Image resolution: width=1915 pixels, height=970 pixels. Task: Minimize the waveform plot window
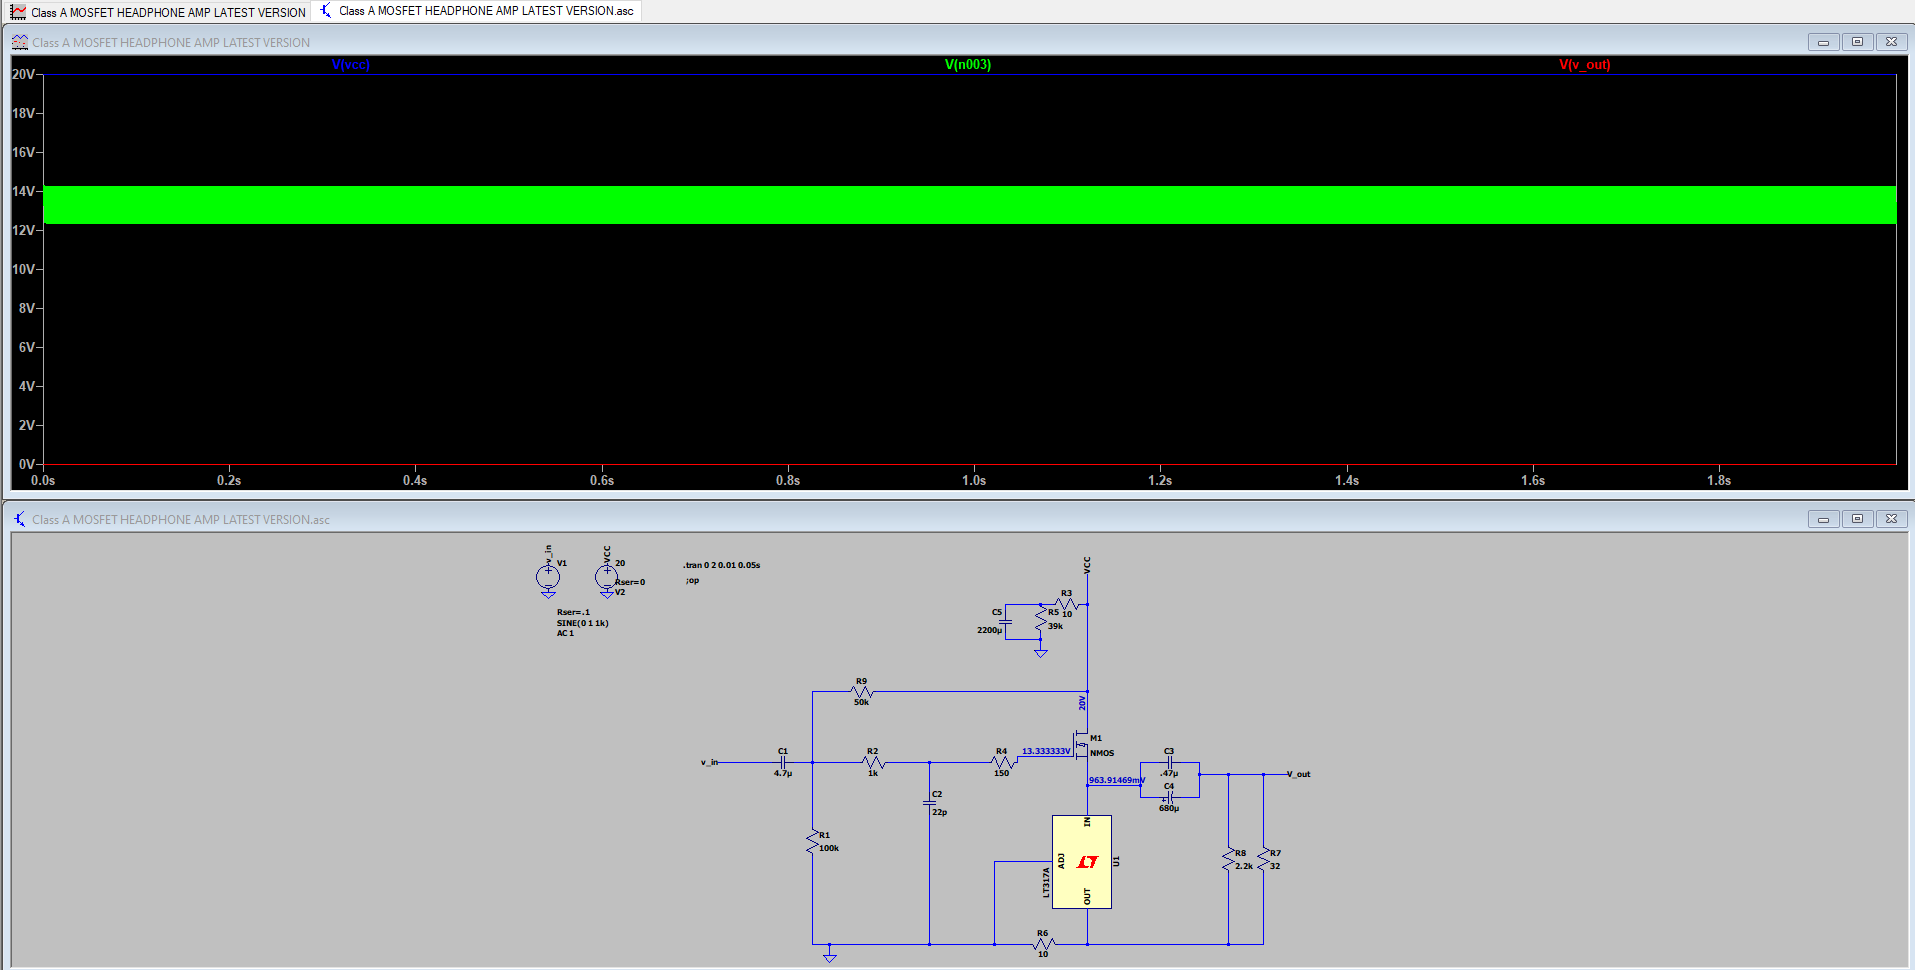tap(1823, 42)
